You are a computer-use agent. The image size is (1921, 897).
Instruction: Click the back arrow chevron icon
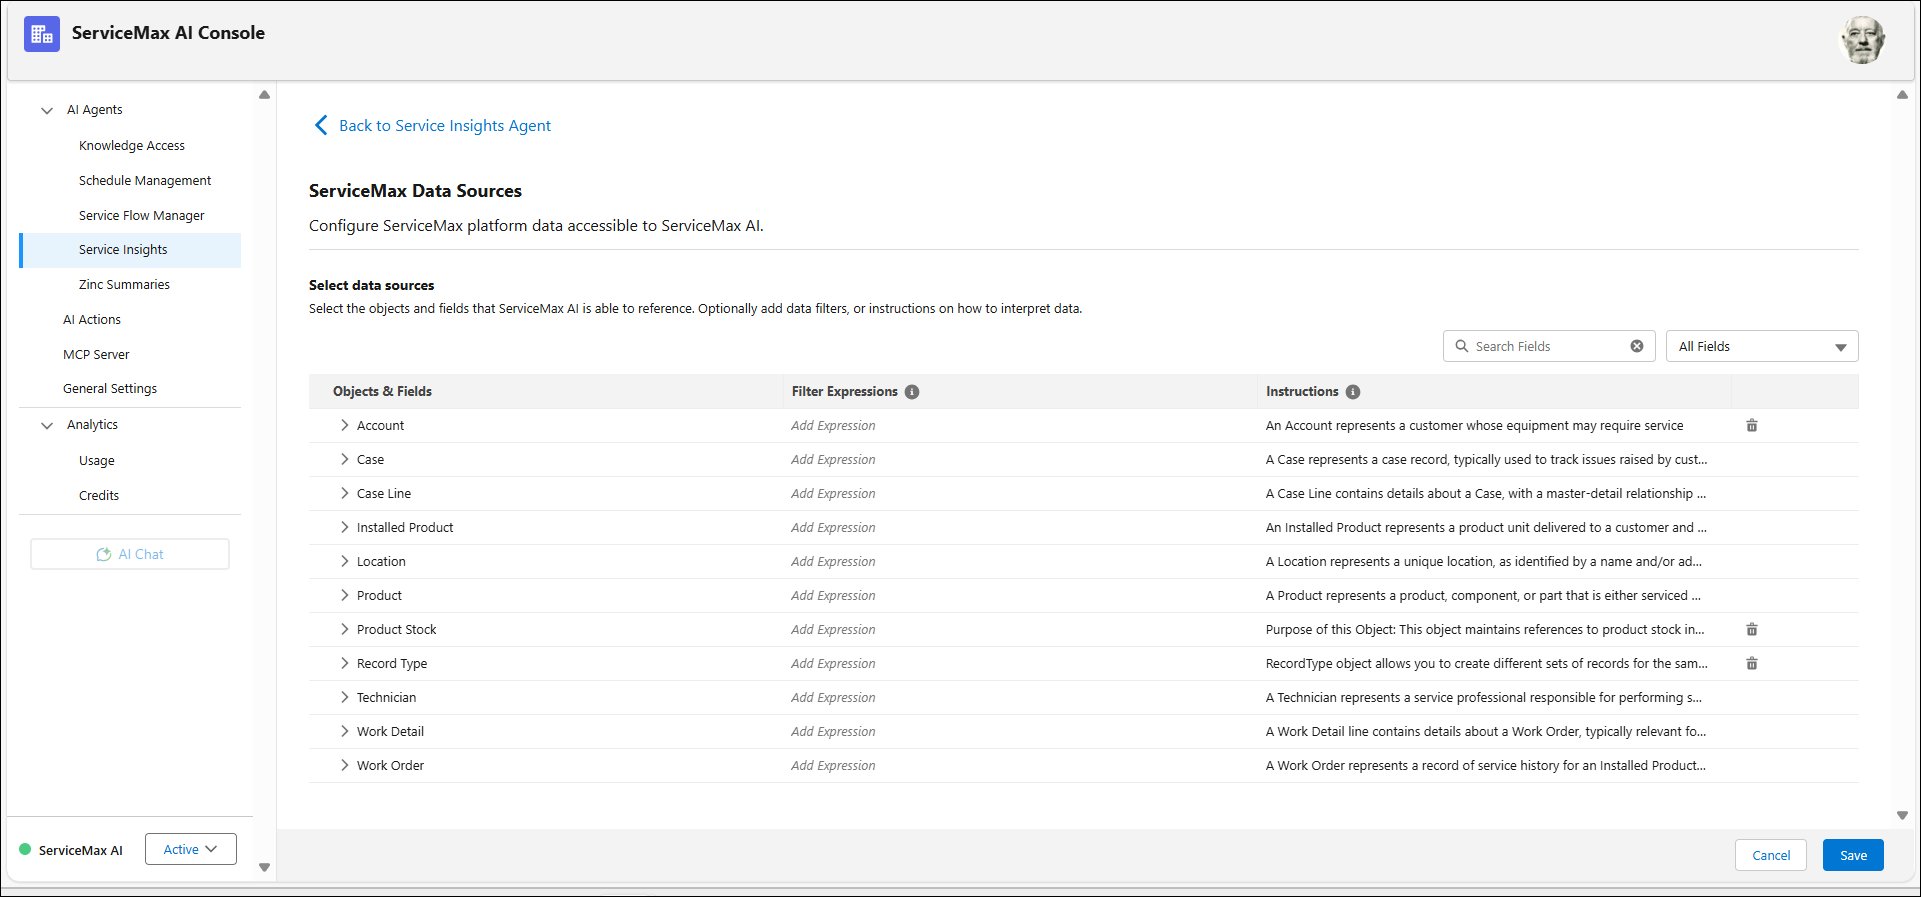coord(321,125)
